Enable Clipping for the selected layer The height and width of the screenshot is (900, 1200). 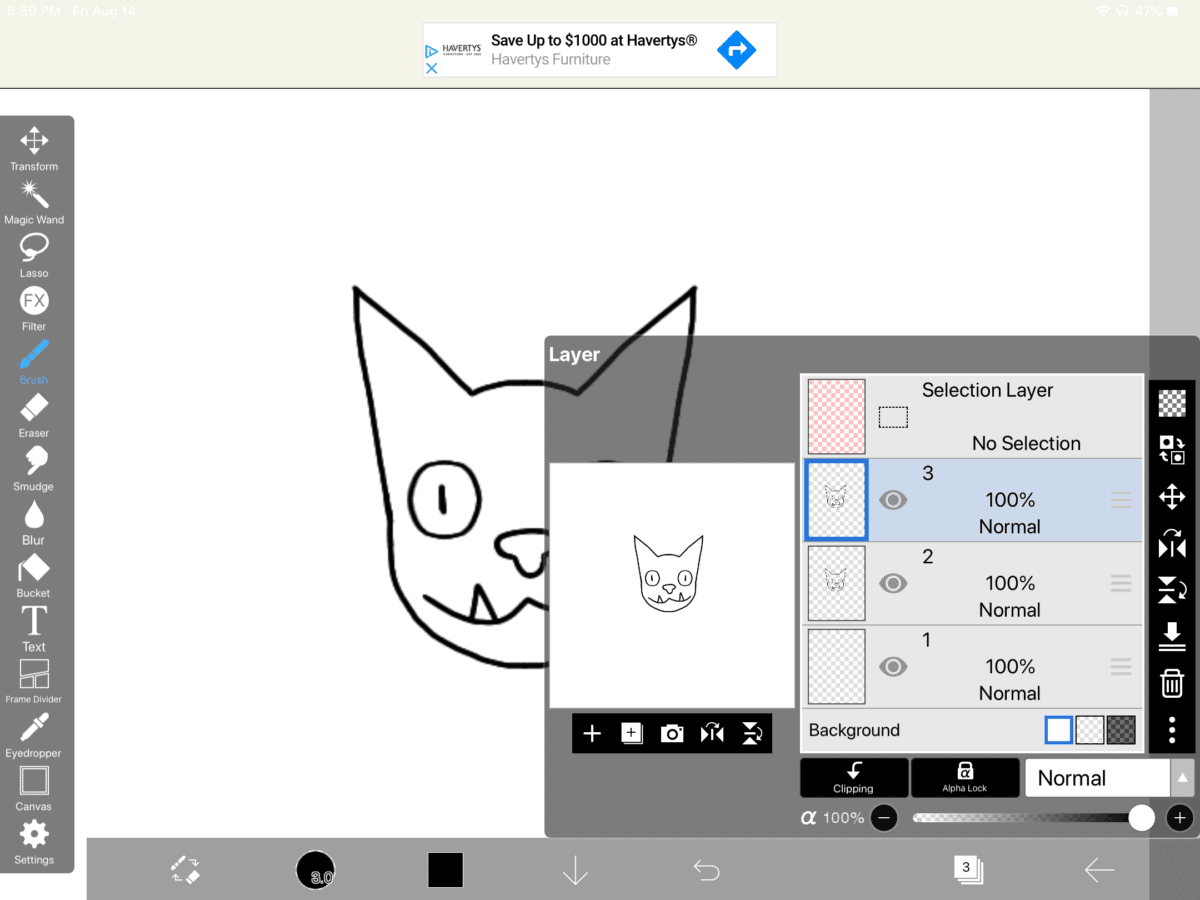tap(853, 777)
